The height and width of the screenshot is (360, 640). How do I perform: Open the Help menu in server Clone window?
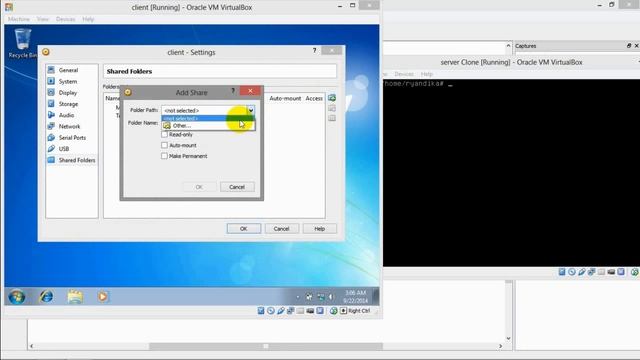click(x=427, y=74)
